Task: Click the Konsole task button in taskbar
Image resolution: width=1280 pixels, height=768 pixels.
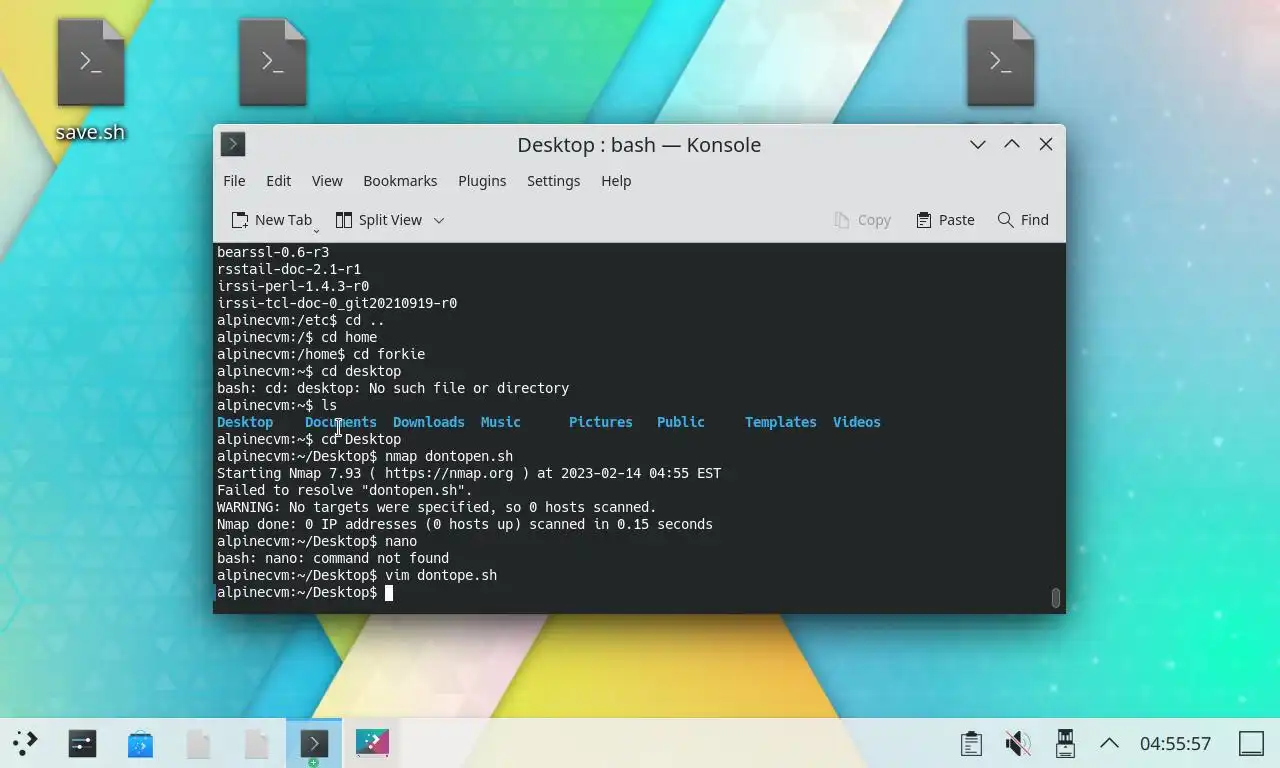Action: point(314,743)
